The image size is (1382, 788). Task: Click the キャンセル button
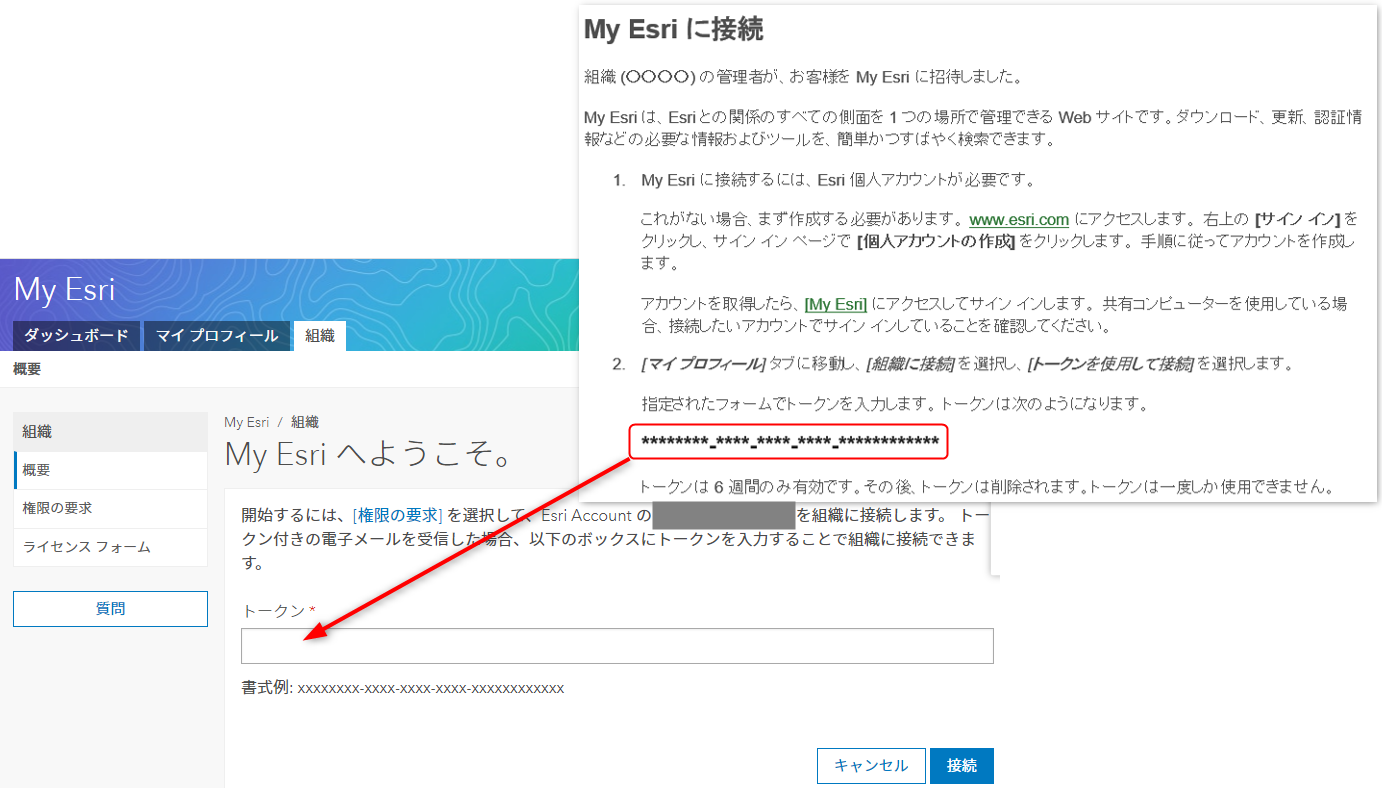871,766
